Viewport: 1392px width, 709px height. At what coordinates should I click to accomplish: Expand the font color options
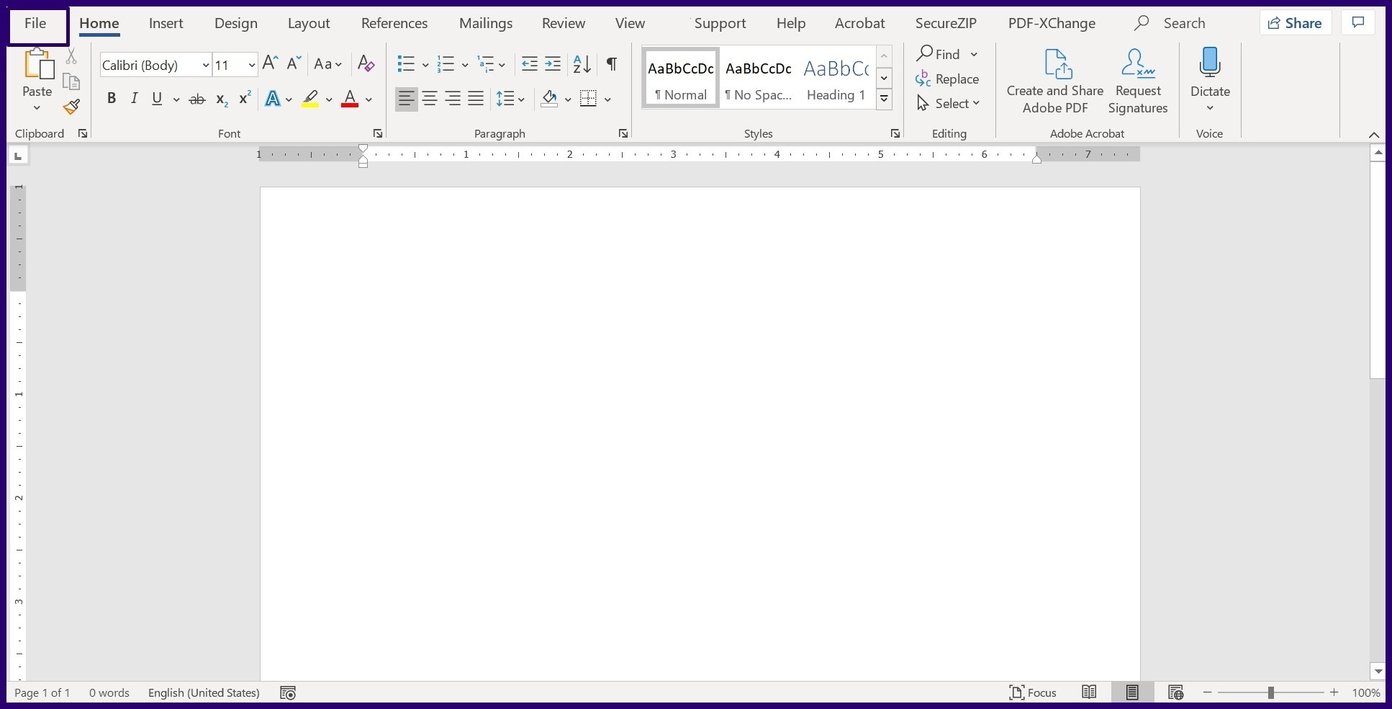(x=366, y=99)
